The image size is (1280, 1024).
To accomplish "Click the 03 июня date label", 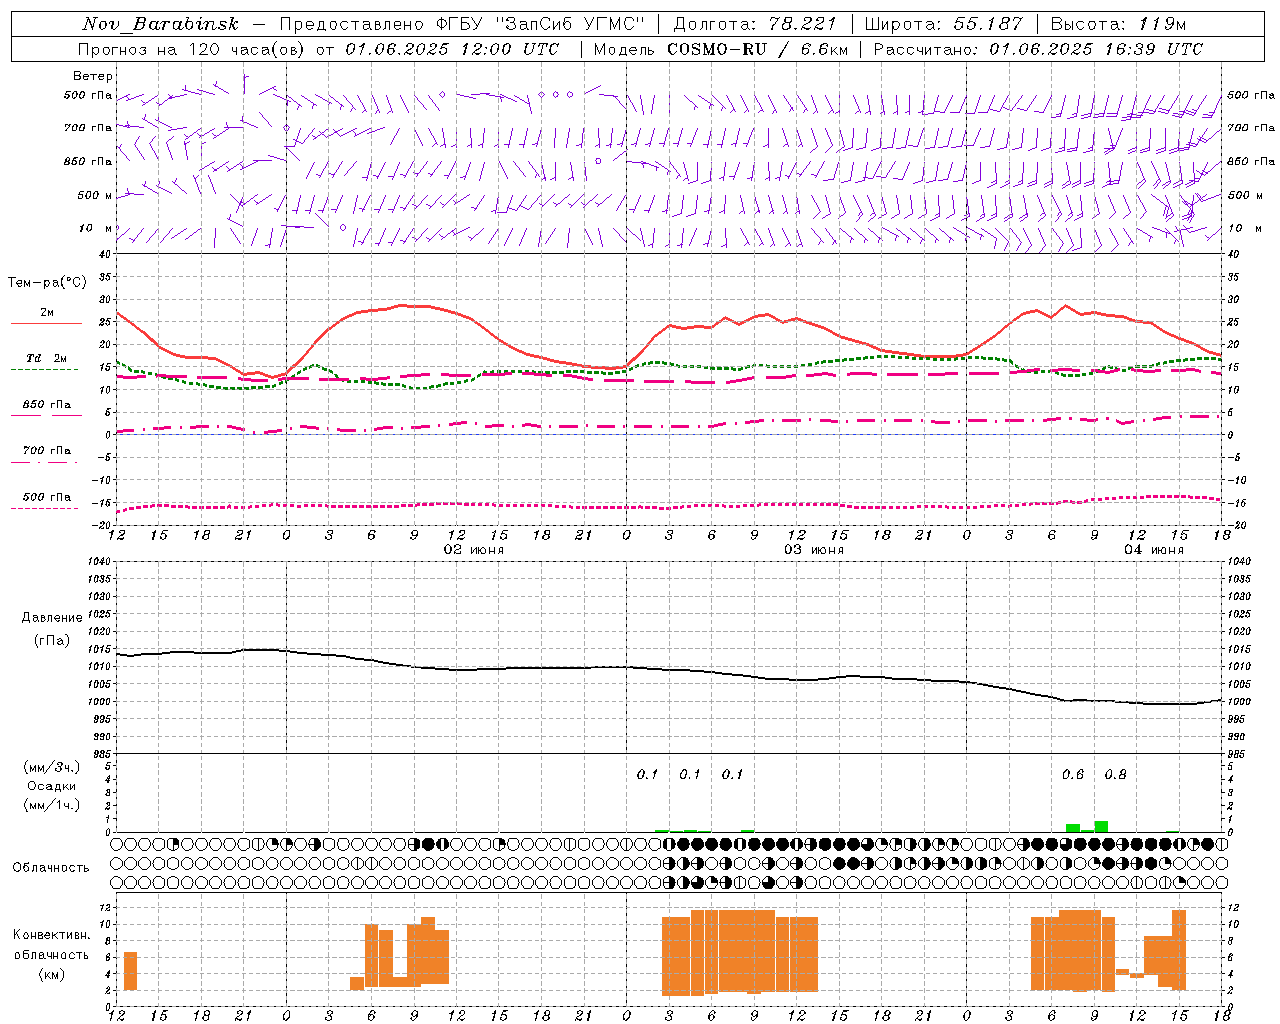I will 813,550.
